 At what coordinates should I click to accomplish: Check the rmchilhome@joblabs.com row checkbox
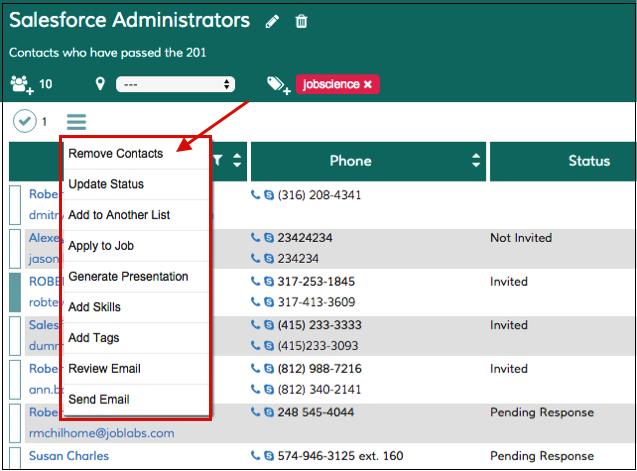point(15,423)
